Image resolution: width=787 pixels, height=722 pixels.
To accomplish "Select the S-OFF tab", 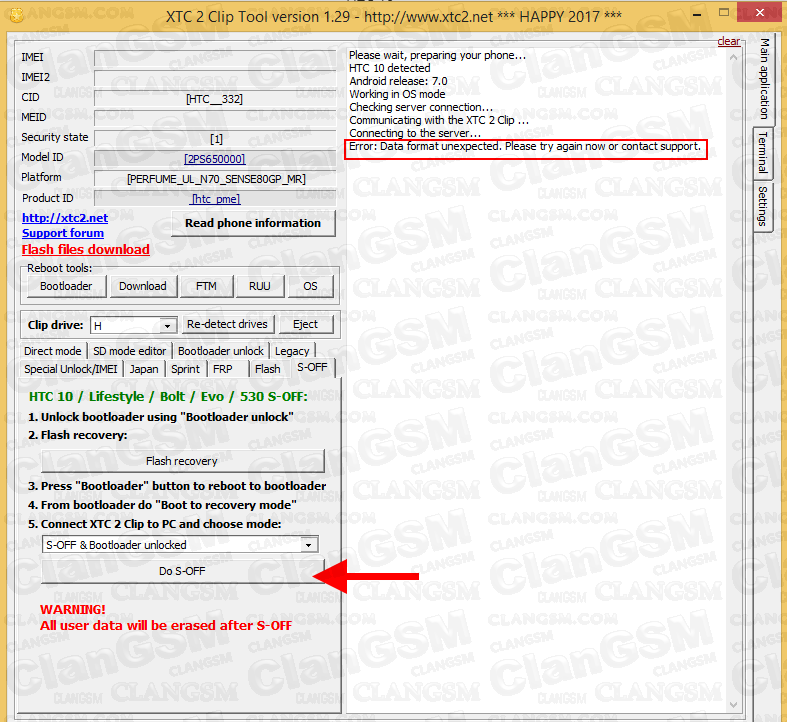I will click(x=312, y=368).
